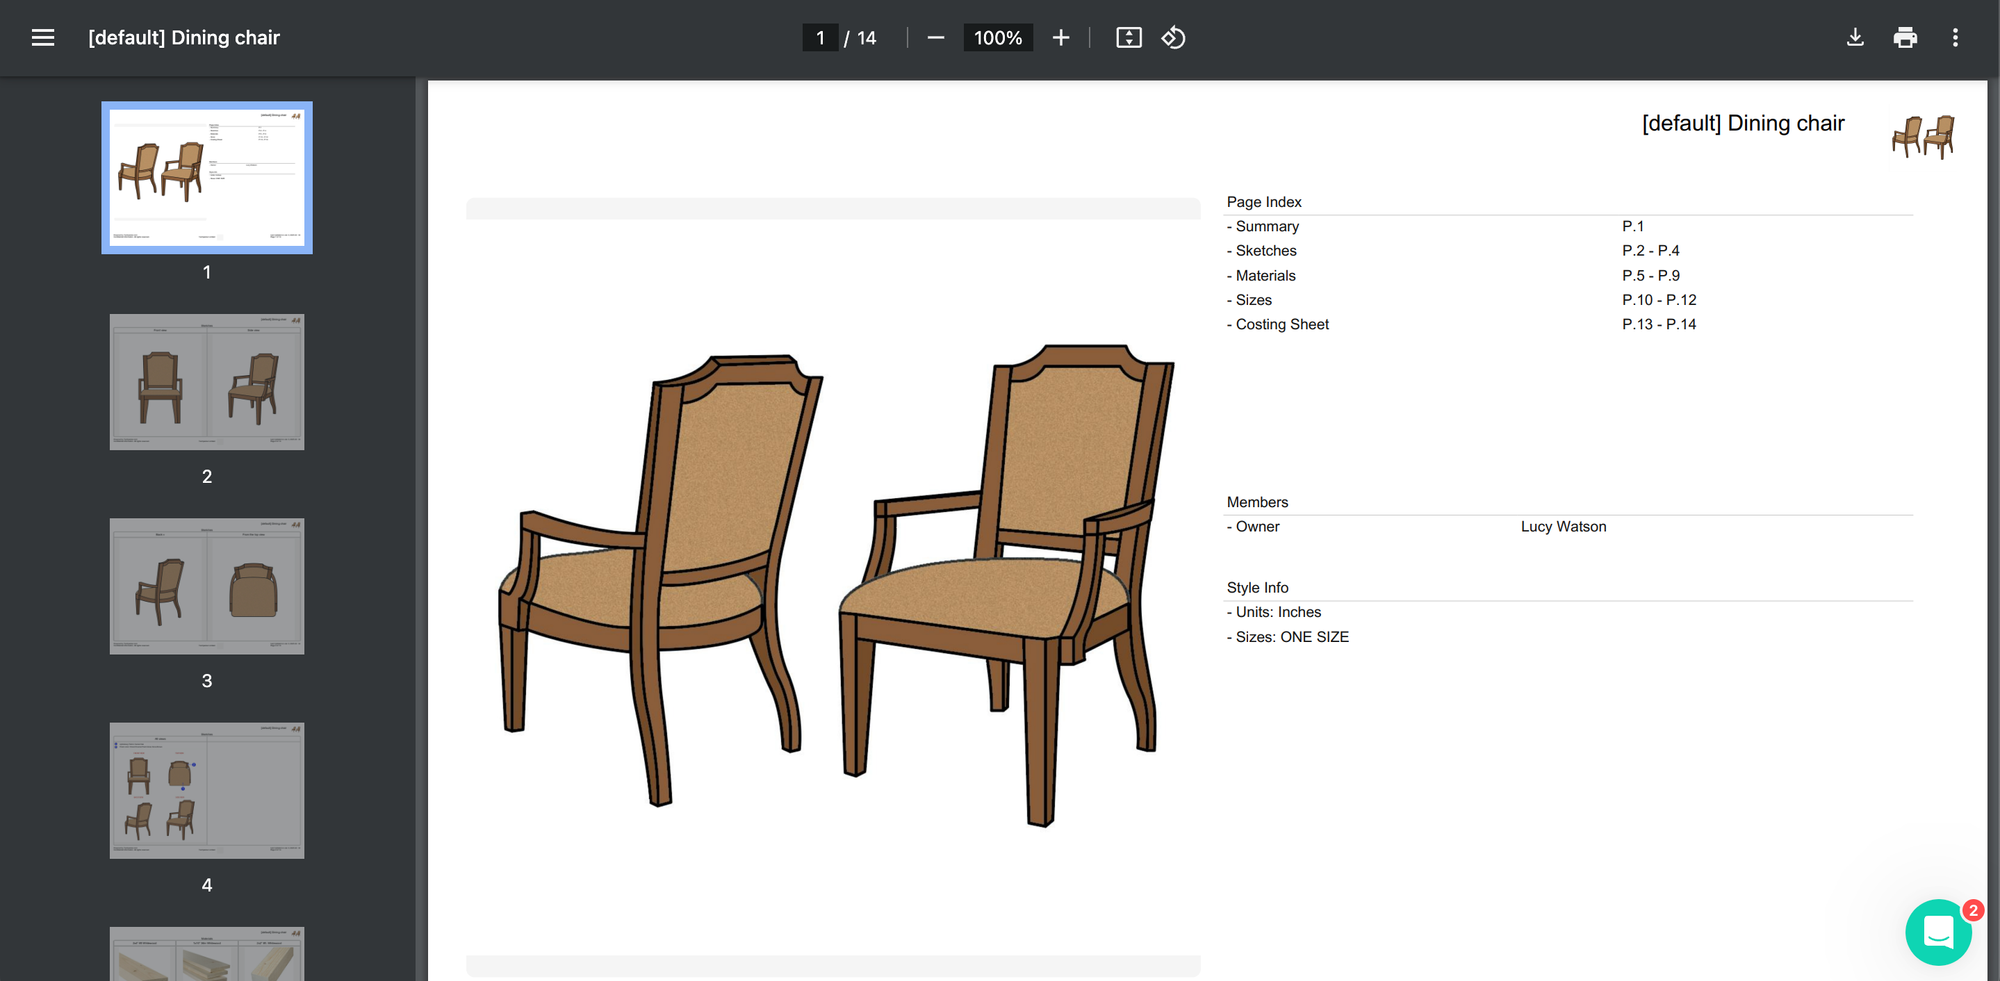Print the document
The image size is (2000, 981).
tap(1905, 38)
